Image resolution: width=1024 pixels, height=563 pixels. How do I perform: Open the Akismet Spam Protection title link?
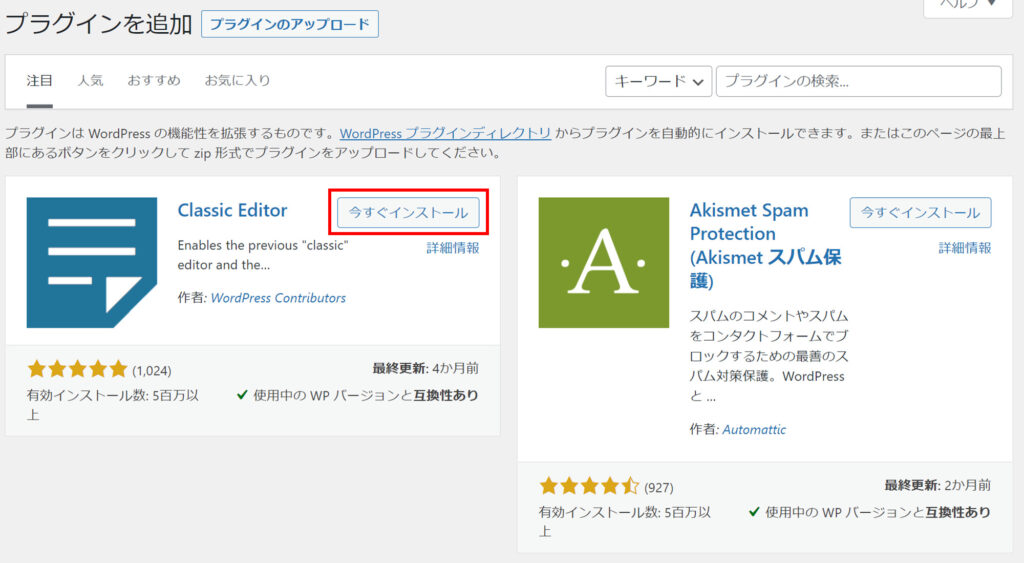click(x=765, y=246)
